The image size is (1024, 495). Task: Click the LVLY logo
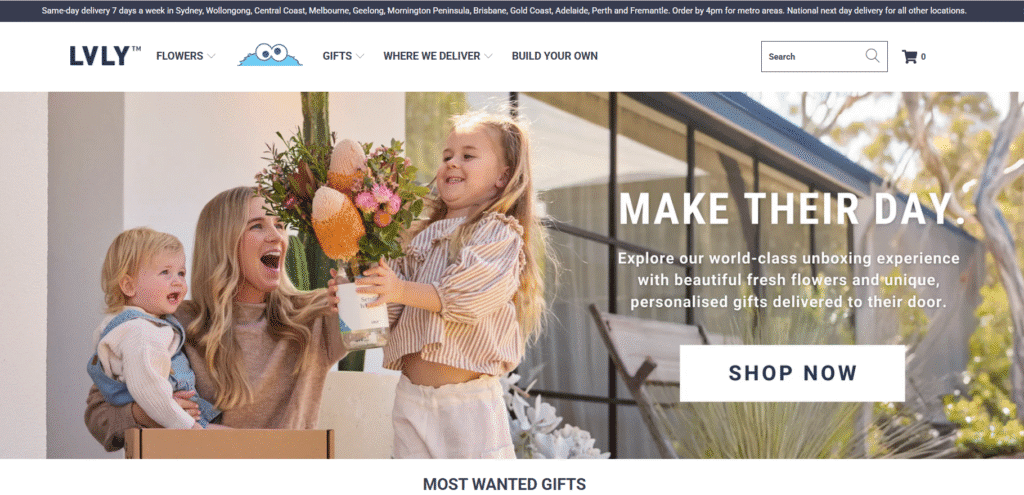tap(105, 56)
